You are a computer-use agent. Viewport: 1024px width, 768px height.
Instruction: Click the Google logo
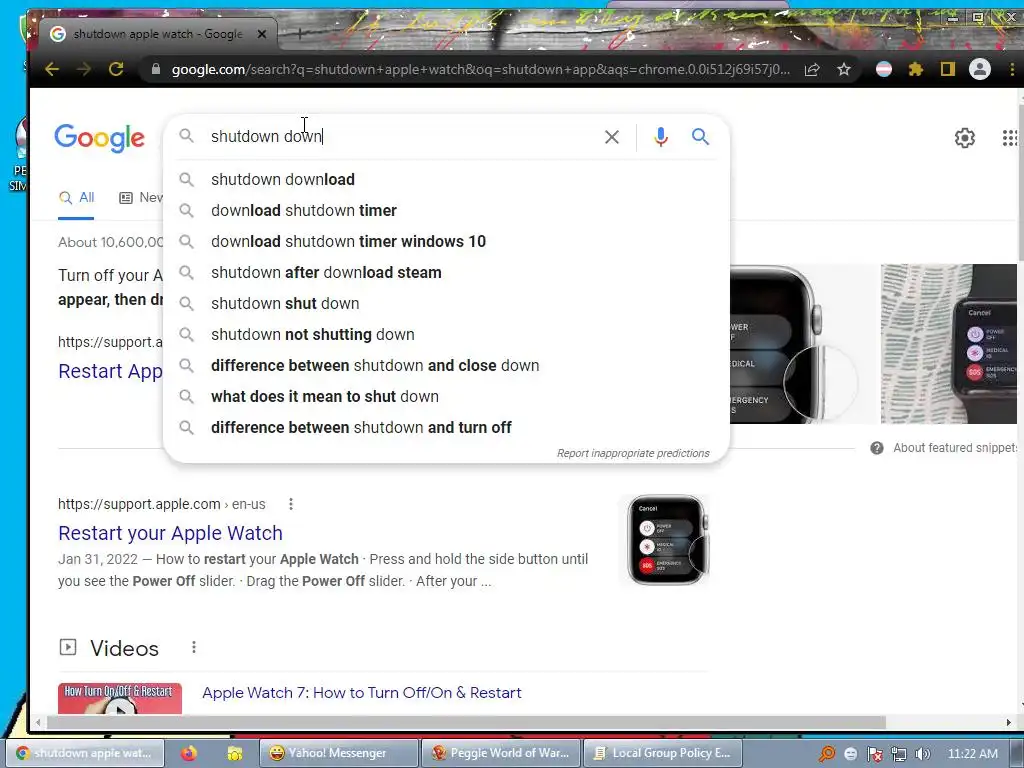coord(99,138)
